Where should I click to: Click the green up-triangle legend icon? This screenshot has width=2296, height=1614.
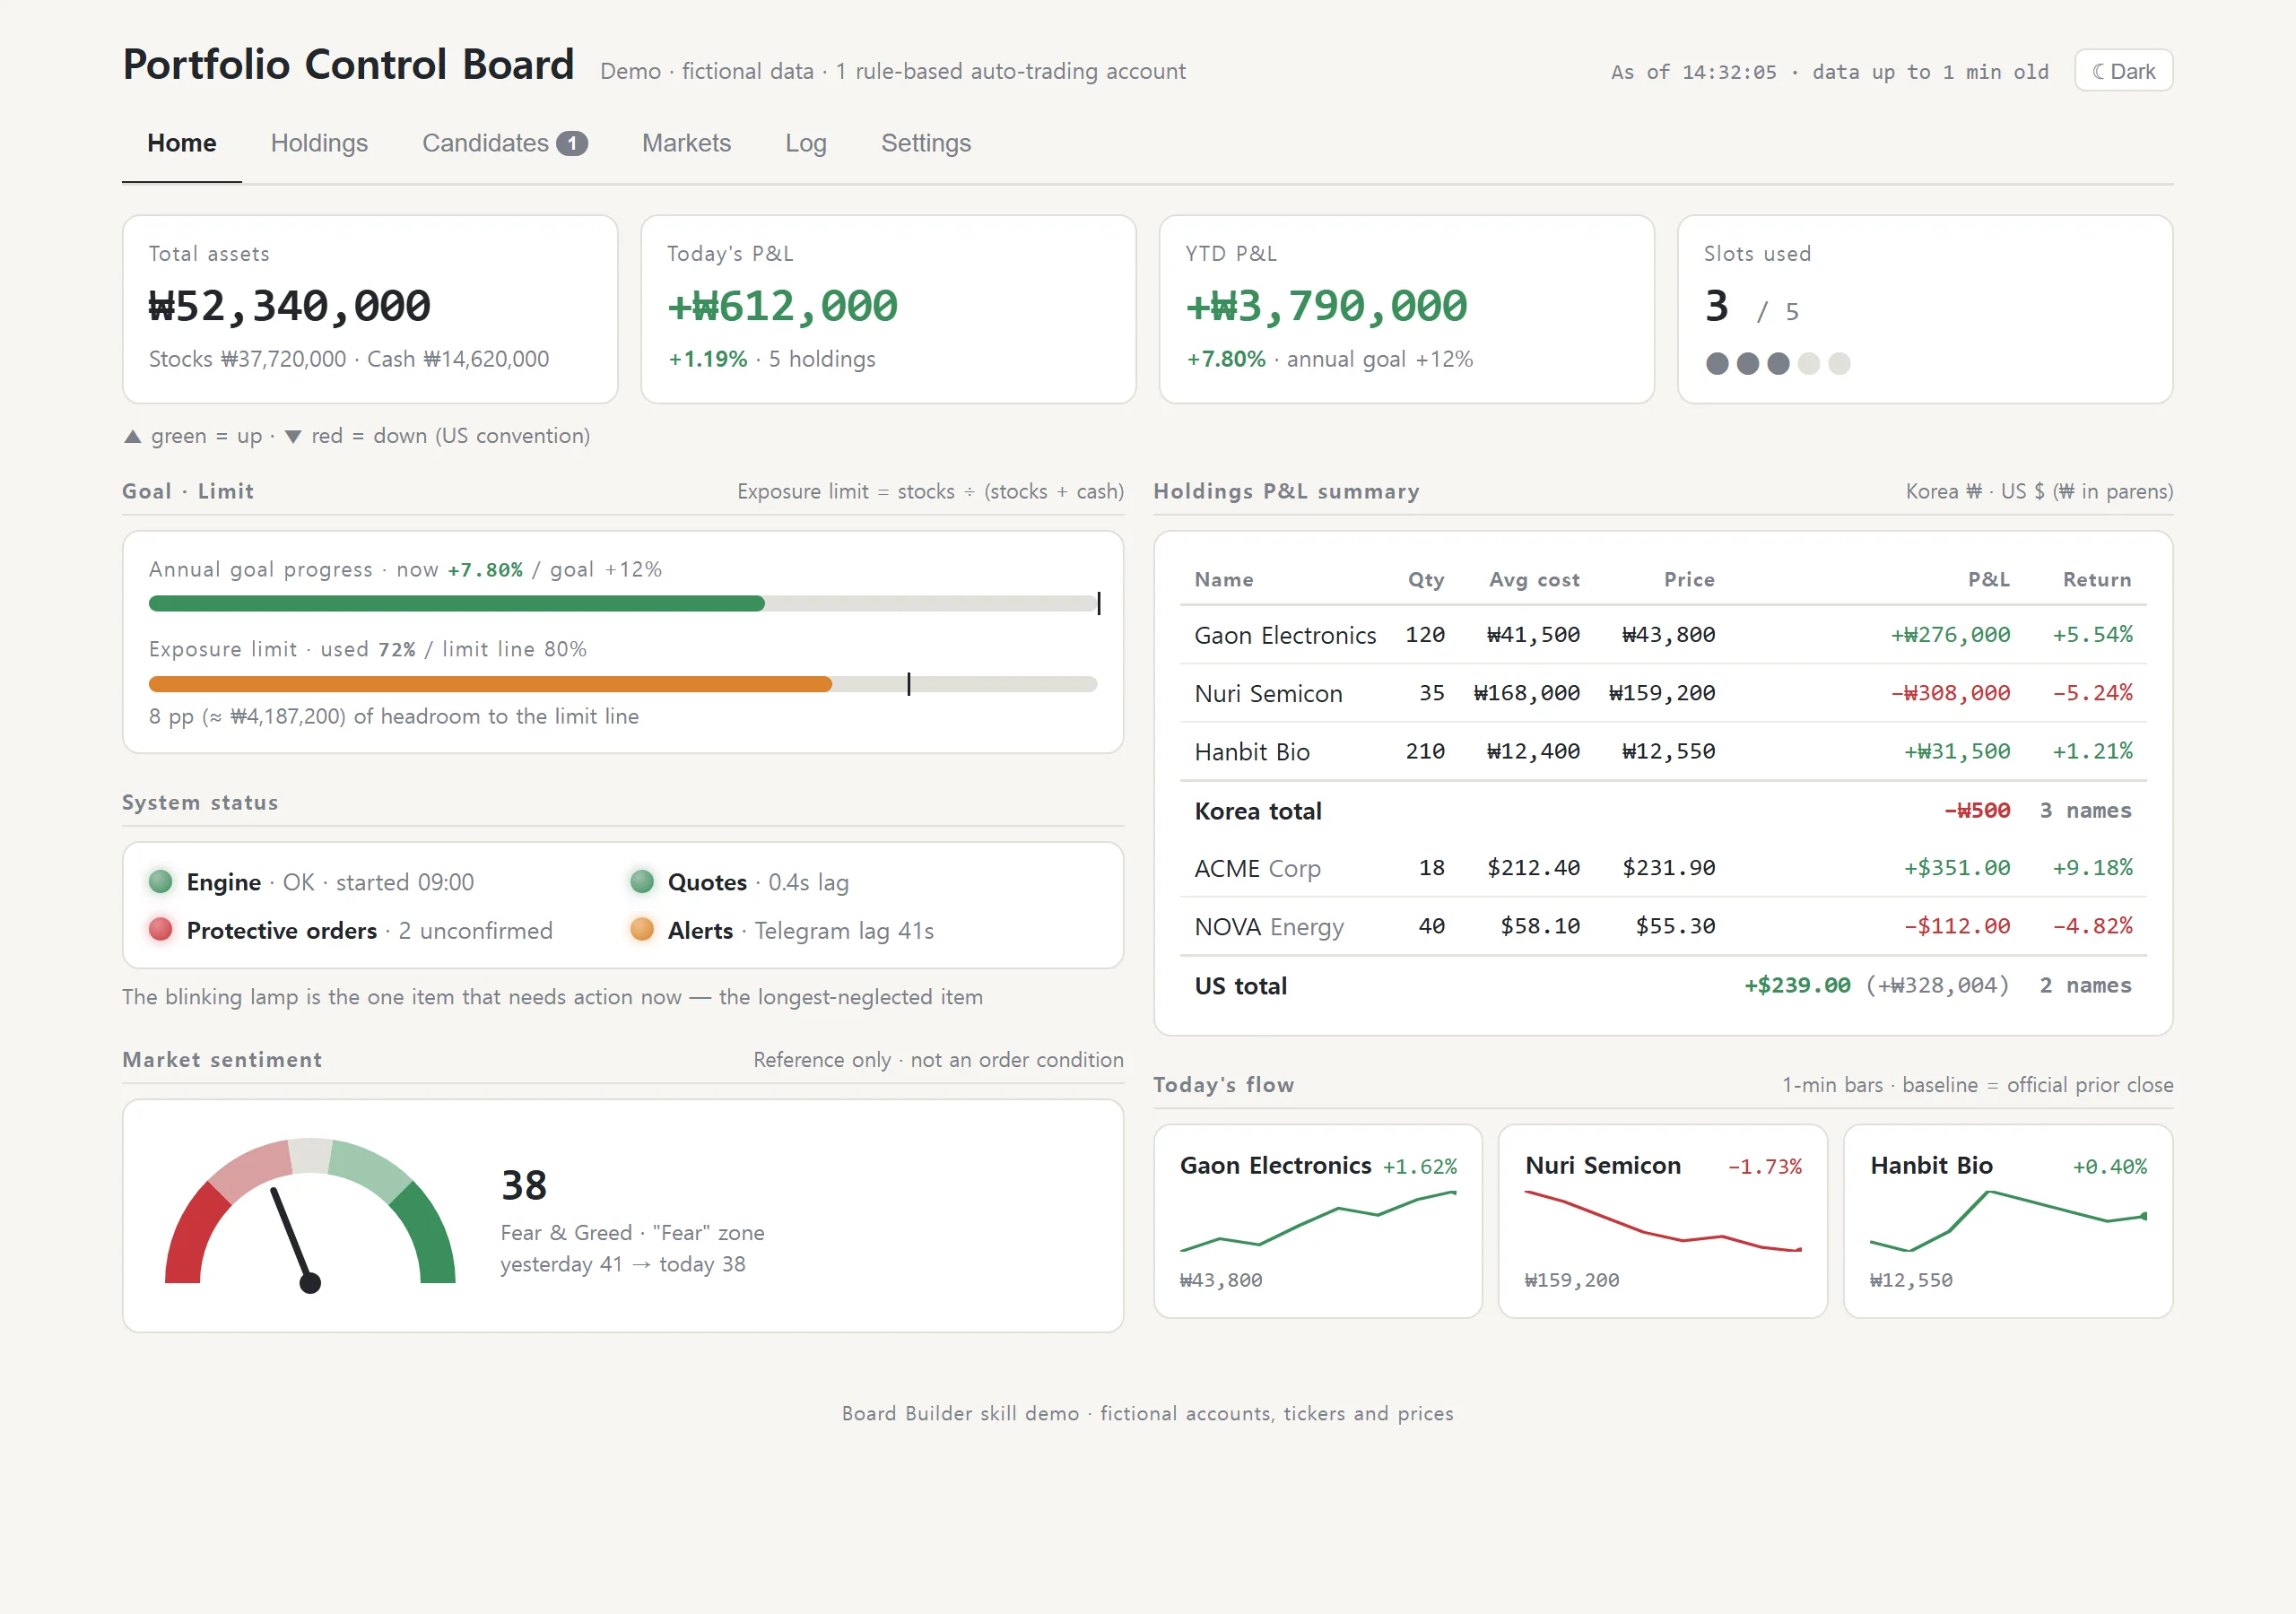click(x=132, y=436)
